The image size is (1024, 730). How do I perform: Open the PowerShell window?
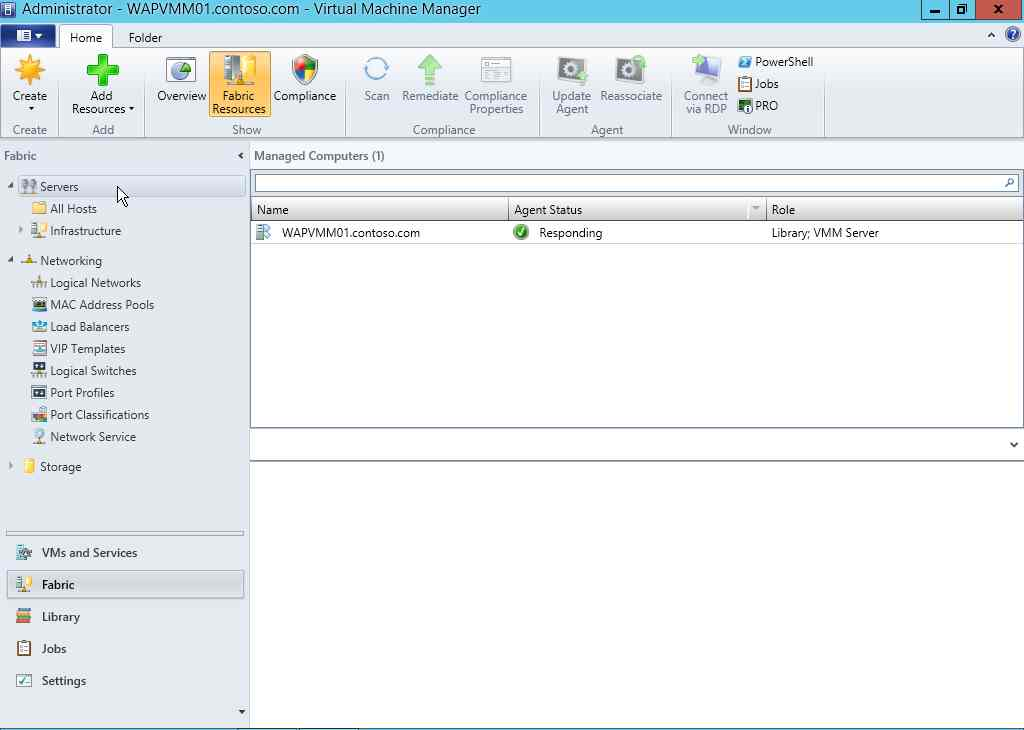click(x=775, y=62)
